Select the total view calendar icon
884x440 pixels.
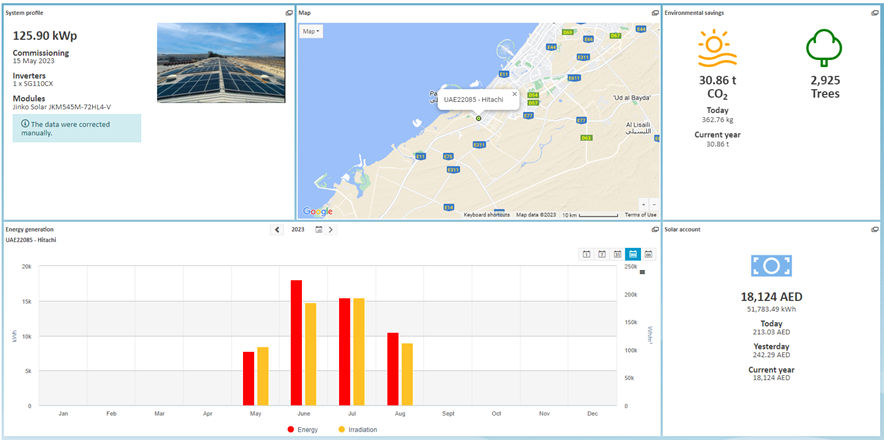pyautogui.click(x=648, y=254)
